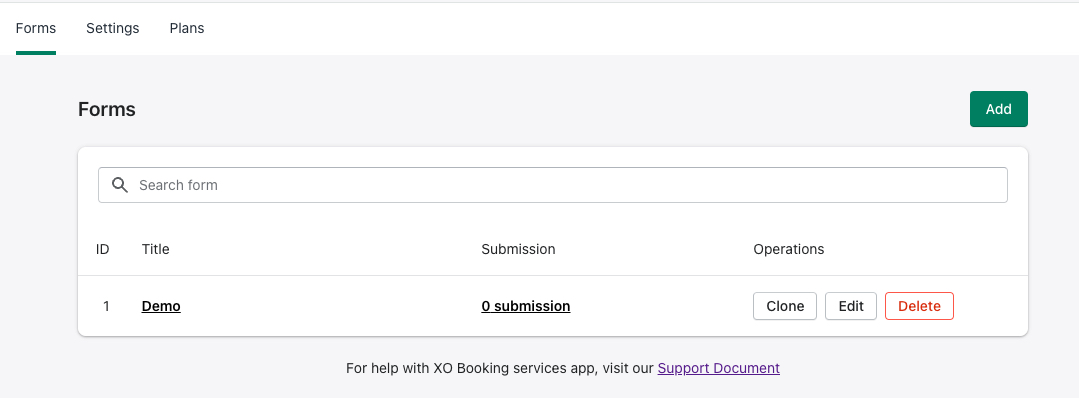This screenshot has width=1079, height=398.
Task: Click the XO Booking services help text
Action: coord(500,368)
